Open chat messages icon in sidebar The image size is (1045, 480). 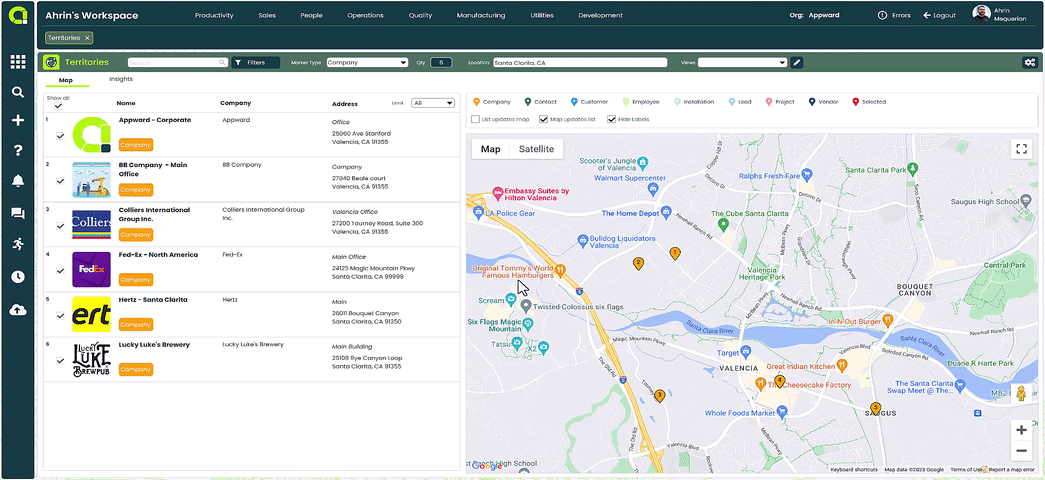pos(18,213)
